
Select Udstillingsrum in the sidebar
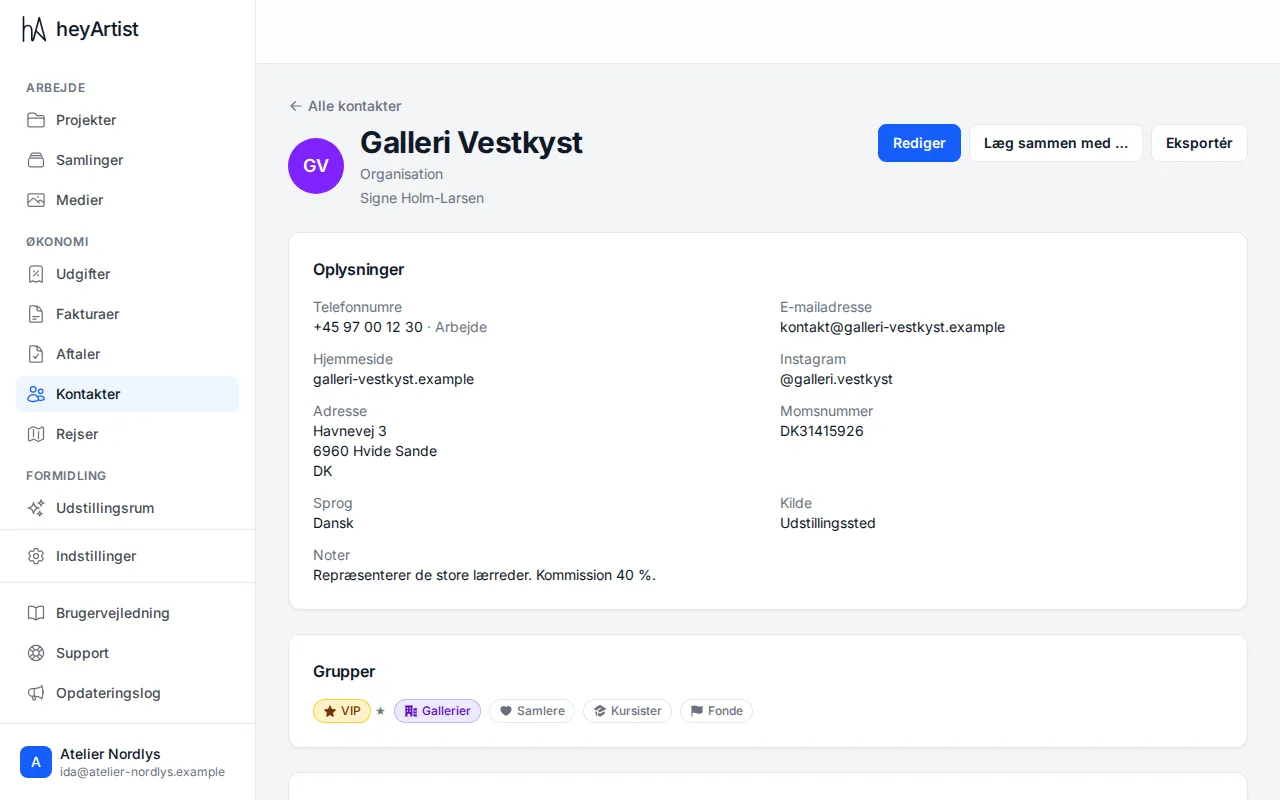(127, 508)
